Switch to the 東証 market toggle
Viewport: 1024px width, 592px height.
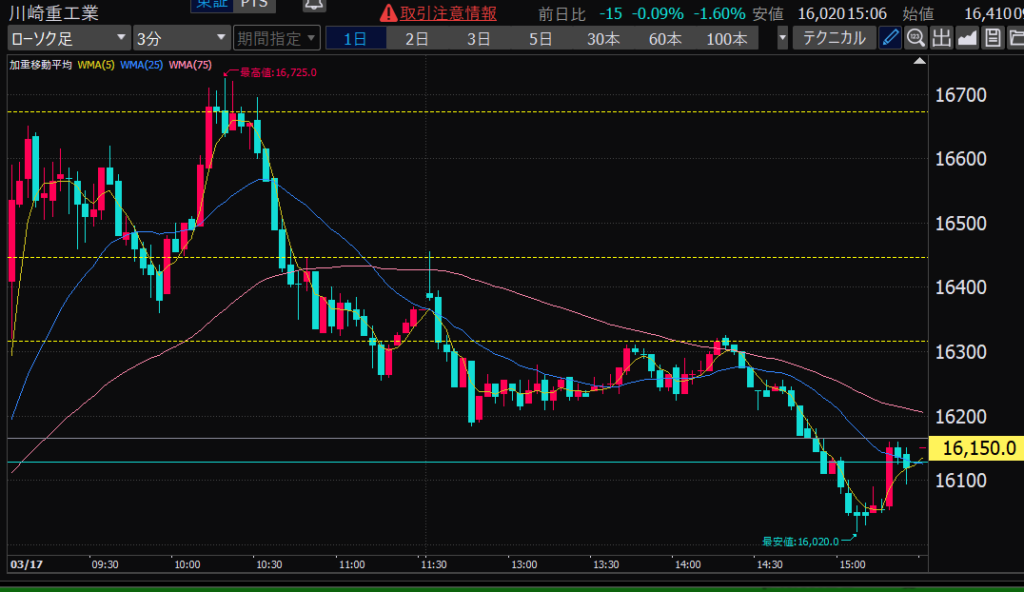coord(211,5)
